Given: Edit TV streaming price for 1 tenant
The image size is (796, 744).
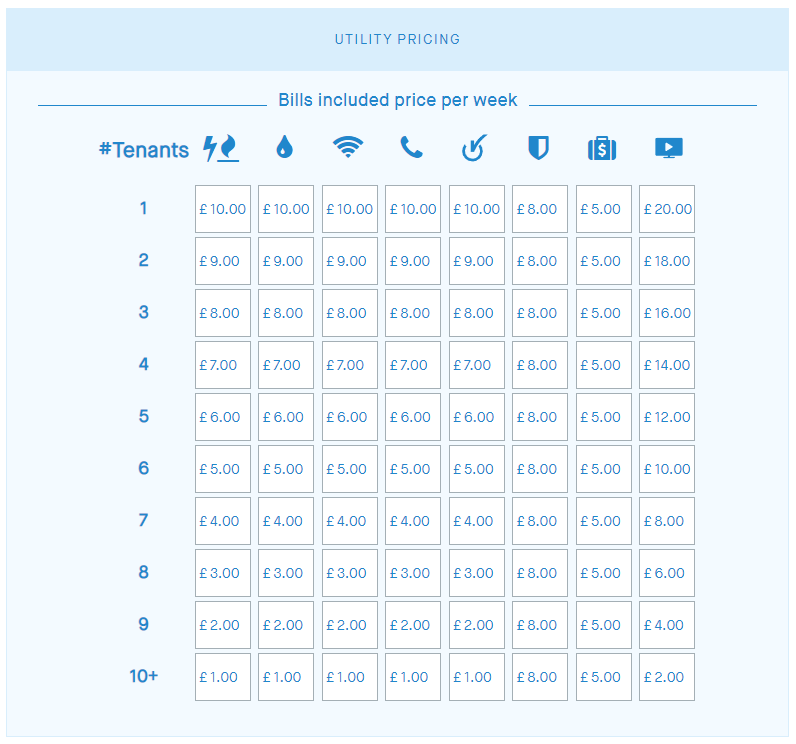Looking at the screenshot, I should point(667,210).
